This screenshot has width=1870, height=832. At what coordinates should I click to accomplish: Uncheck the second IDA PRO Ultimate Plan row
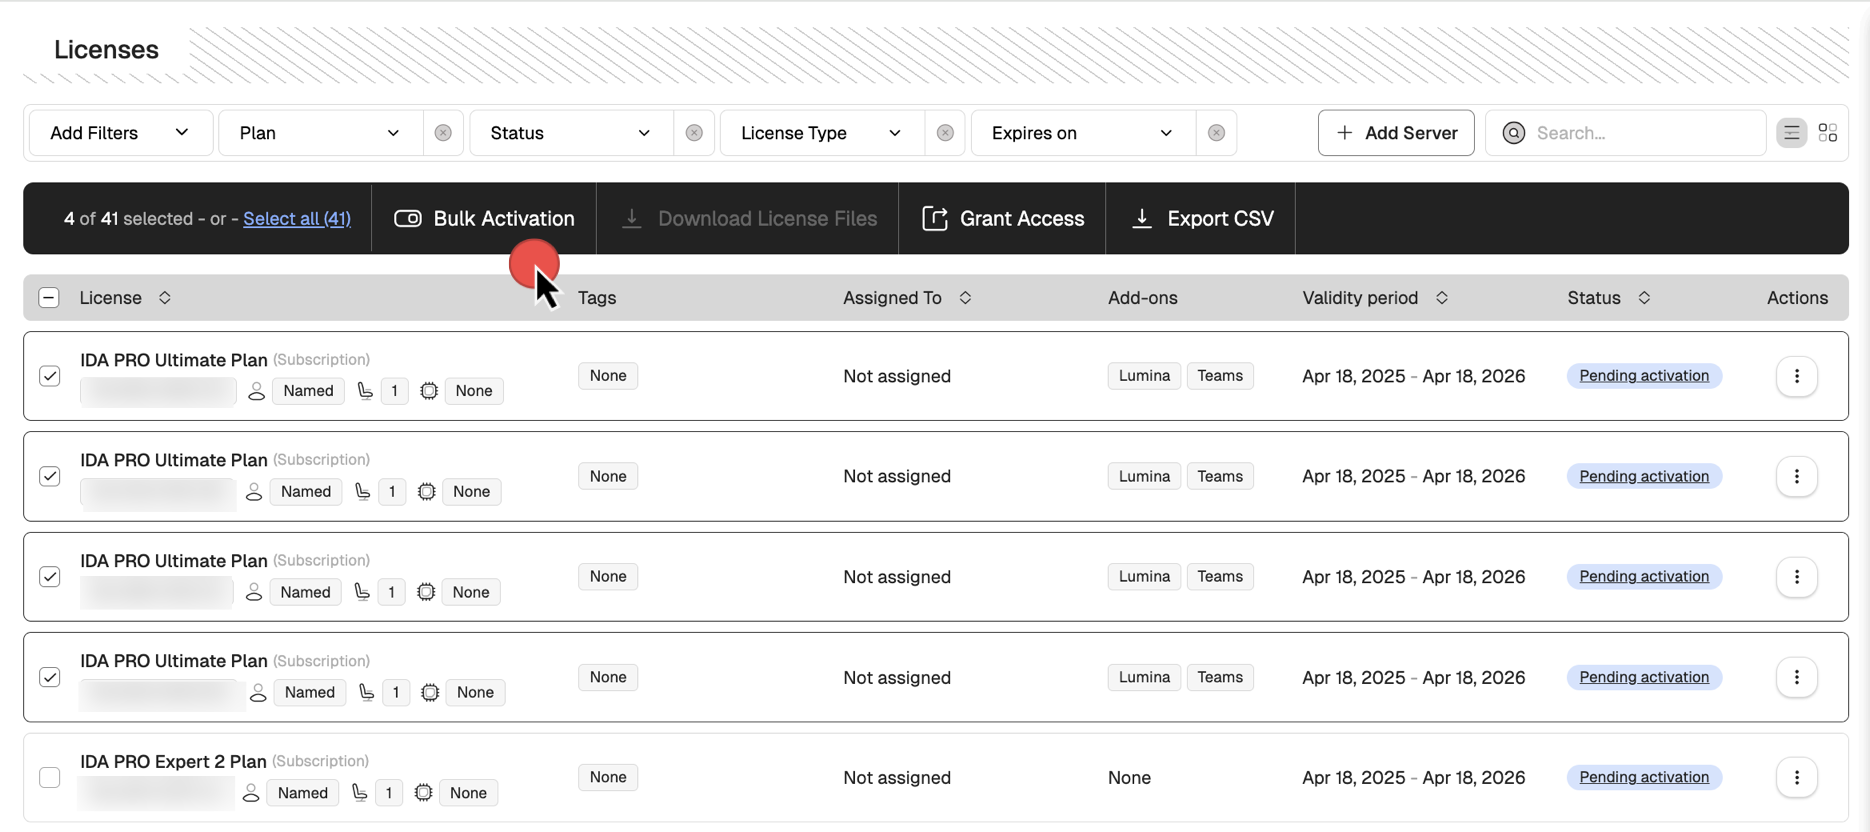[50, 477]
